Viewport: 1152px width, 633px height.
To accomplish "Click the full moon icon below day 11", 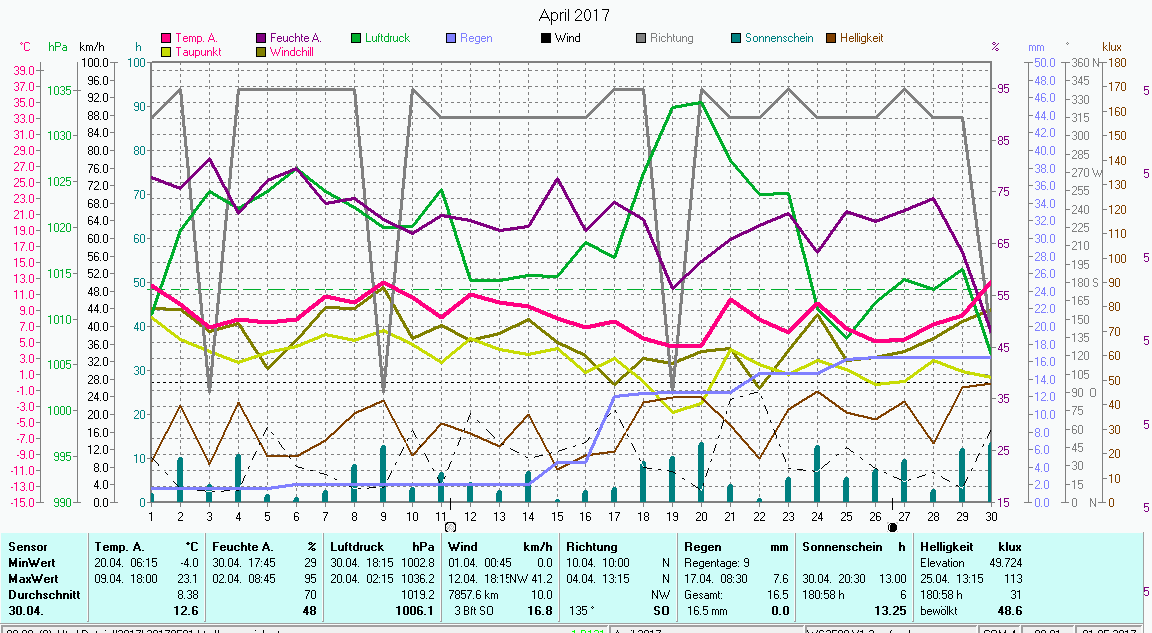I will (450, 526).
